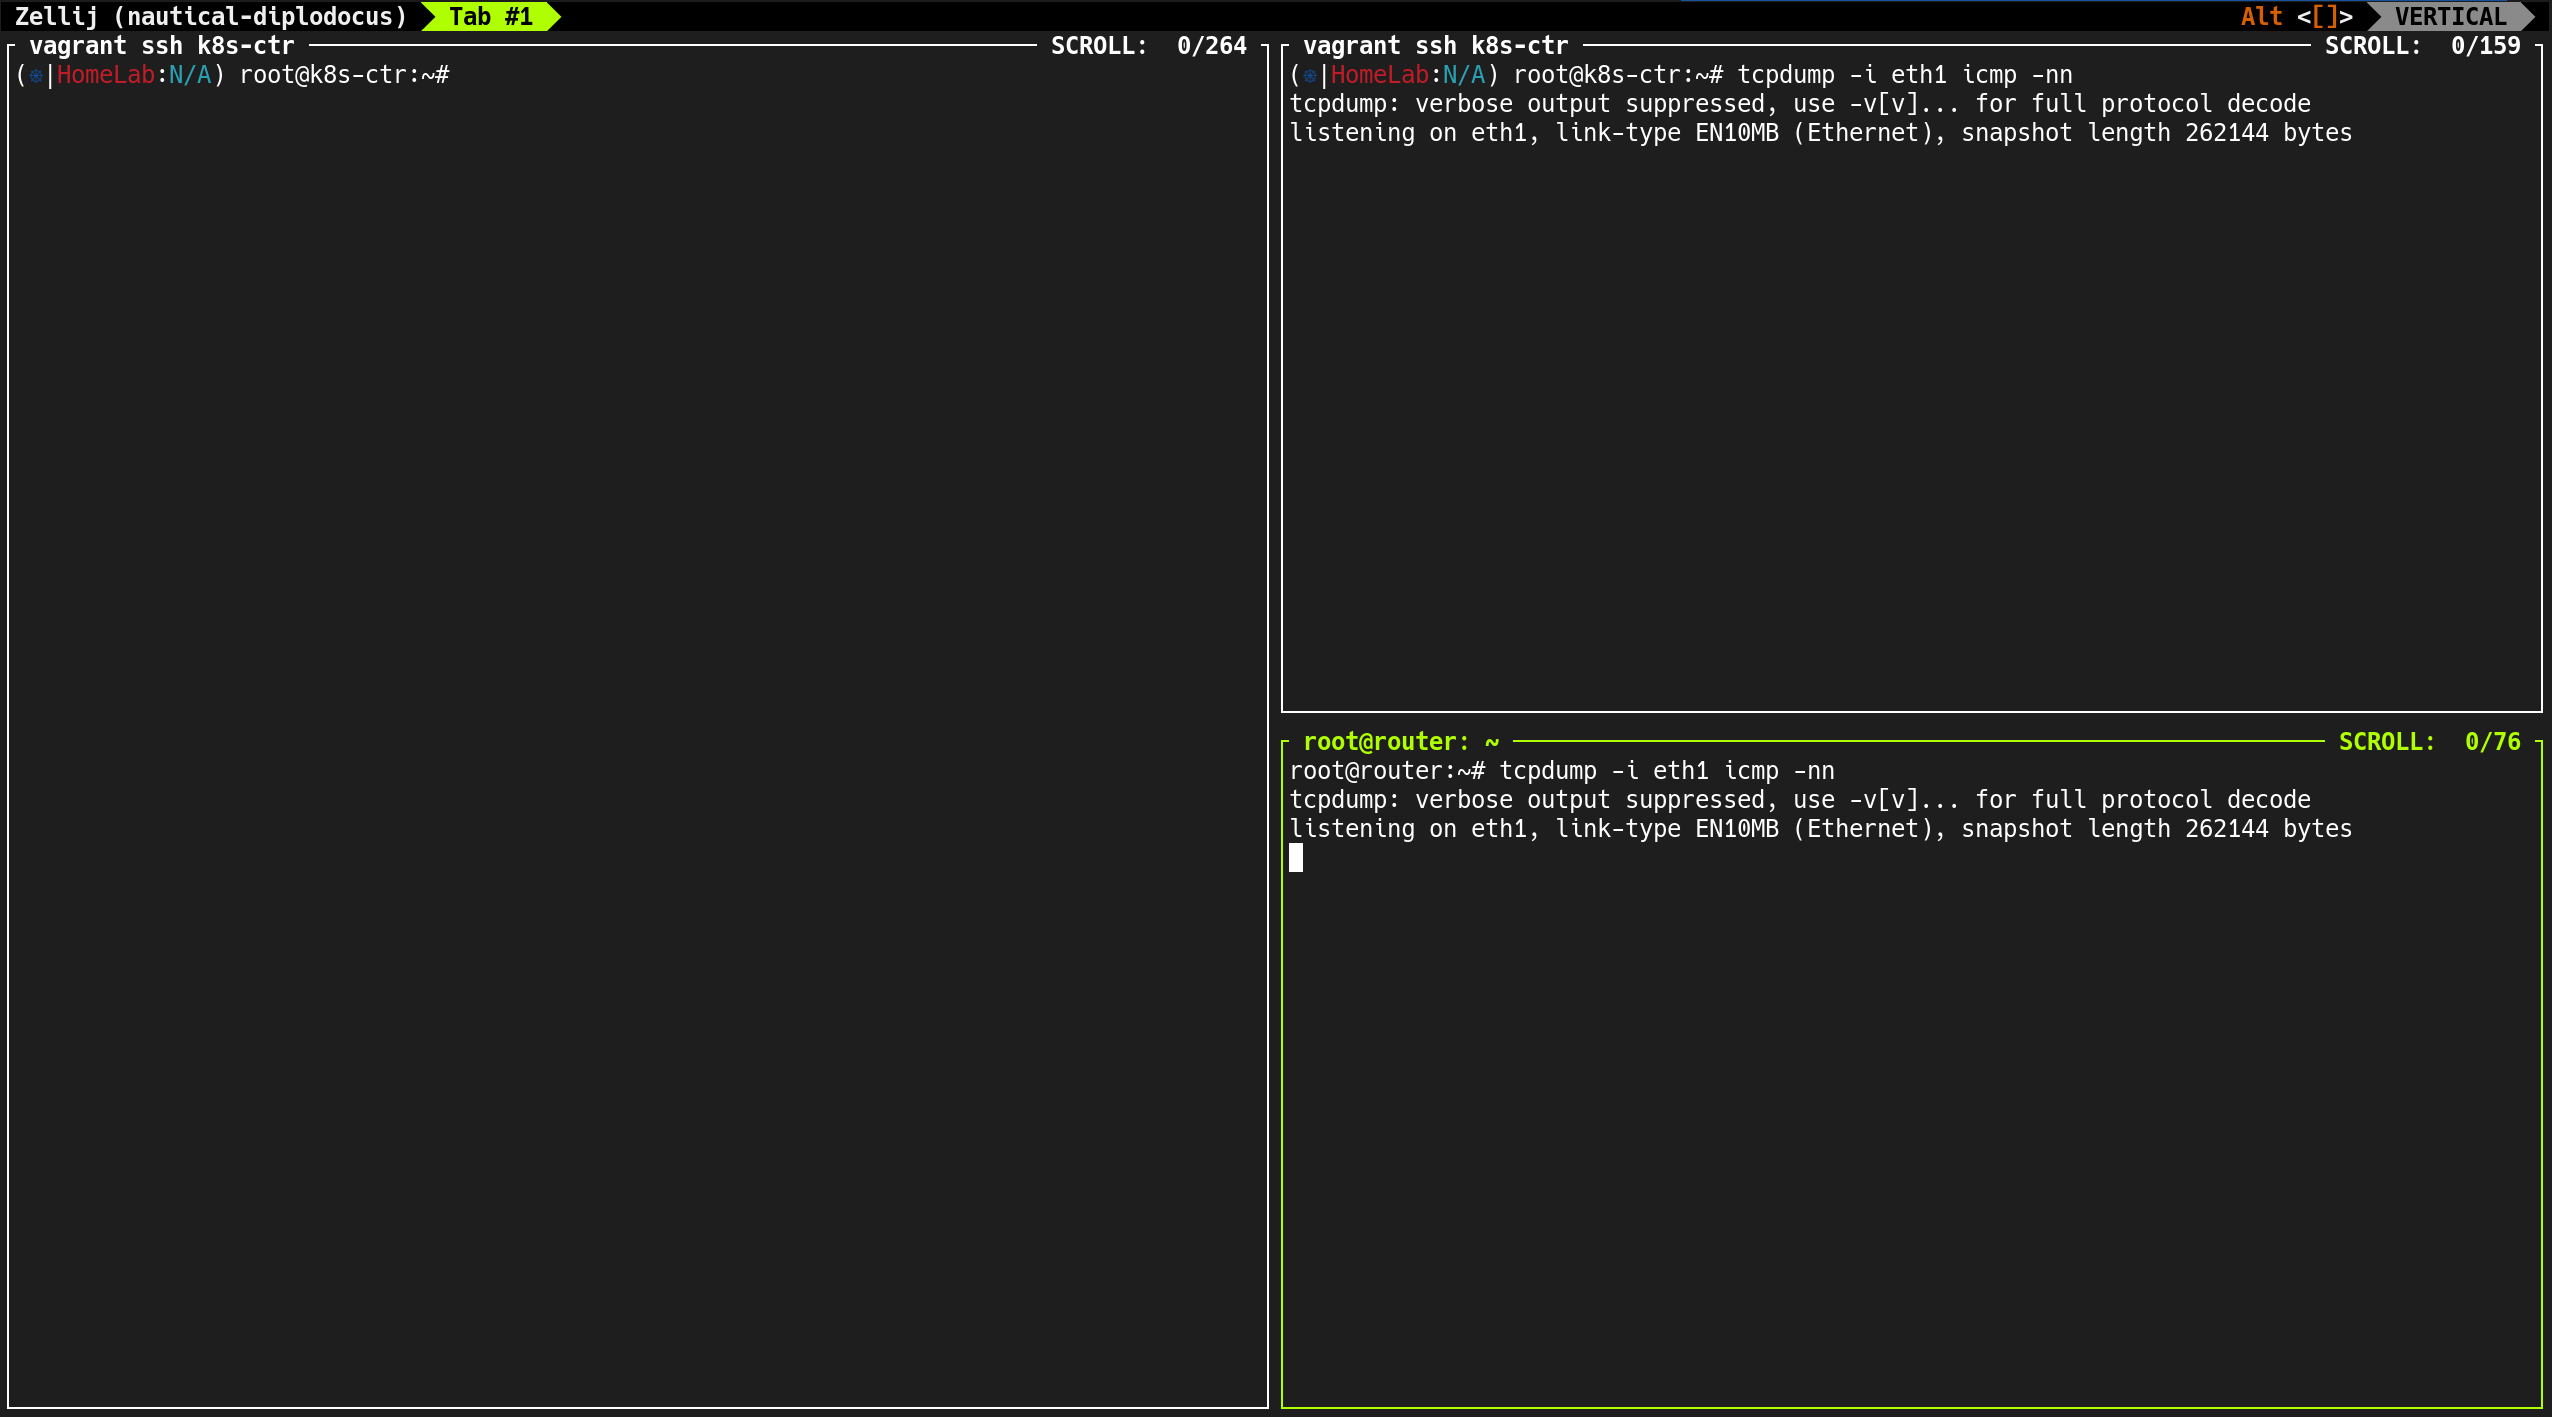Click the red HomeLab text in left pane prompt
2552x1417 pixels.
pos(105,75)
